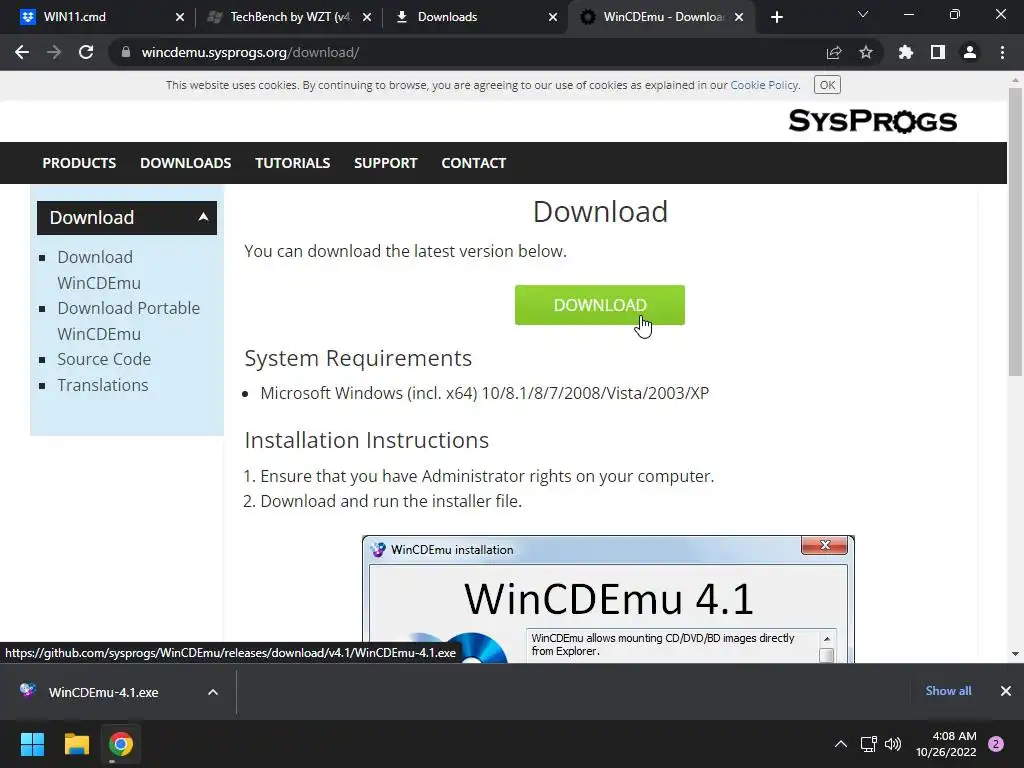
Task: Open the downloaded WinCDEmu-4.1.exe file
Action: pyautogui.click(x=103, y=692)
